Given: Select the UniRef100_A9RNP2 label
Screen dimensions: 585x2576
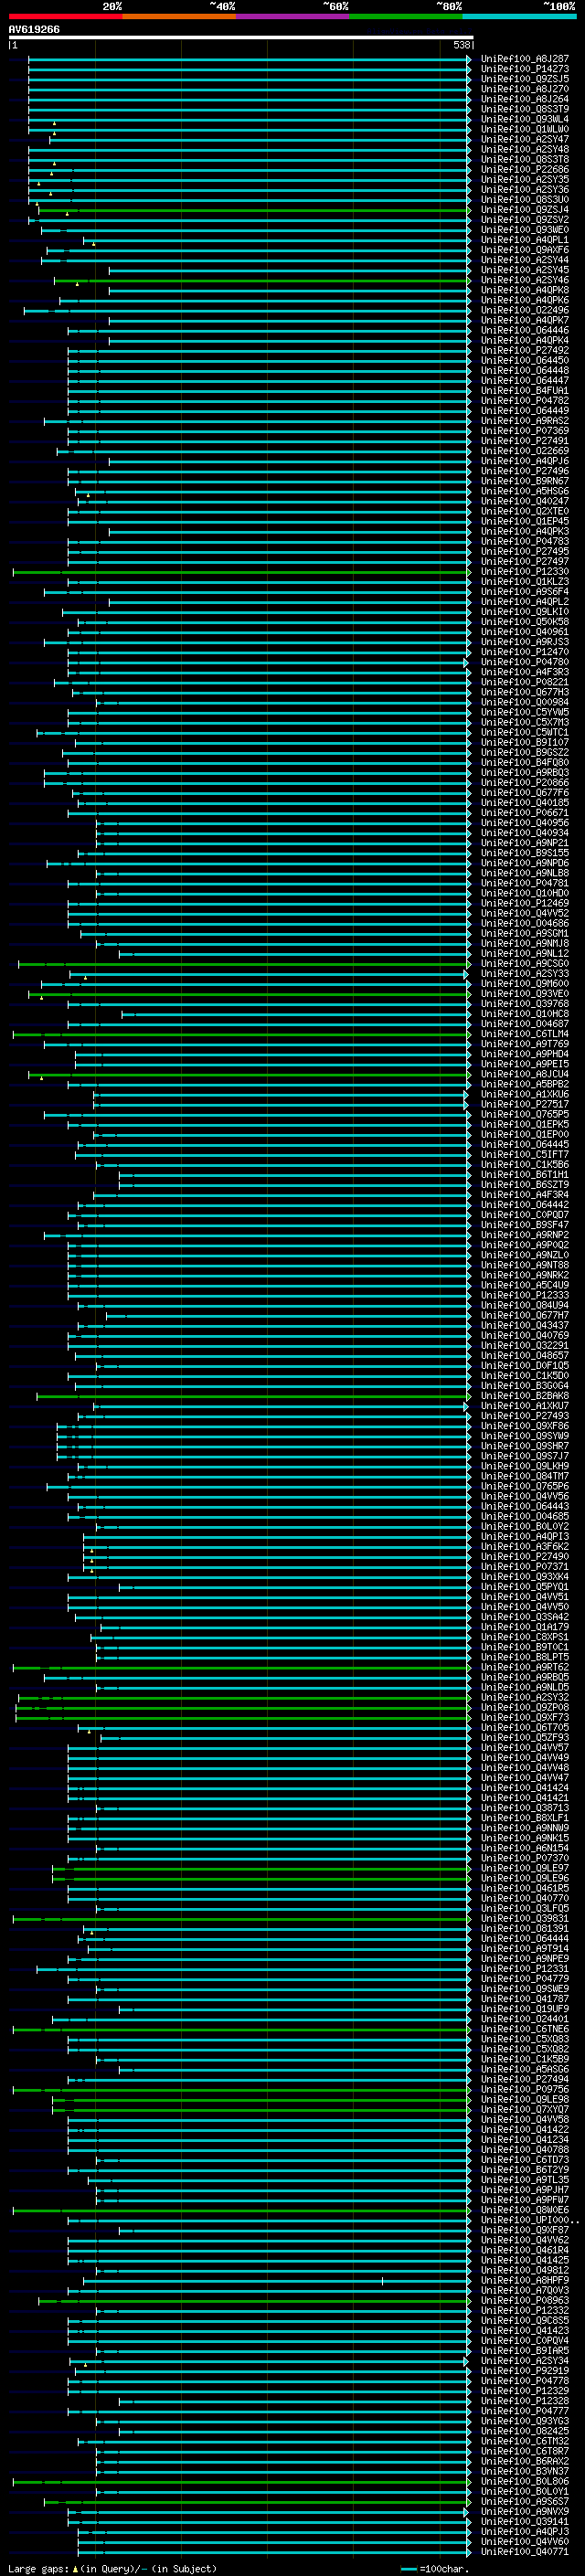Looking at the screenshot, I should point(525,1235).
